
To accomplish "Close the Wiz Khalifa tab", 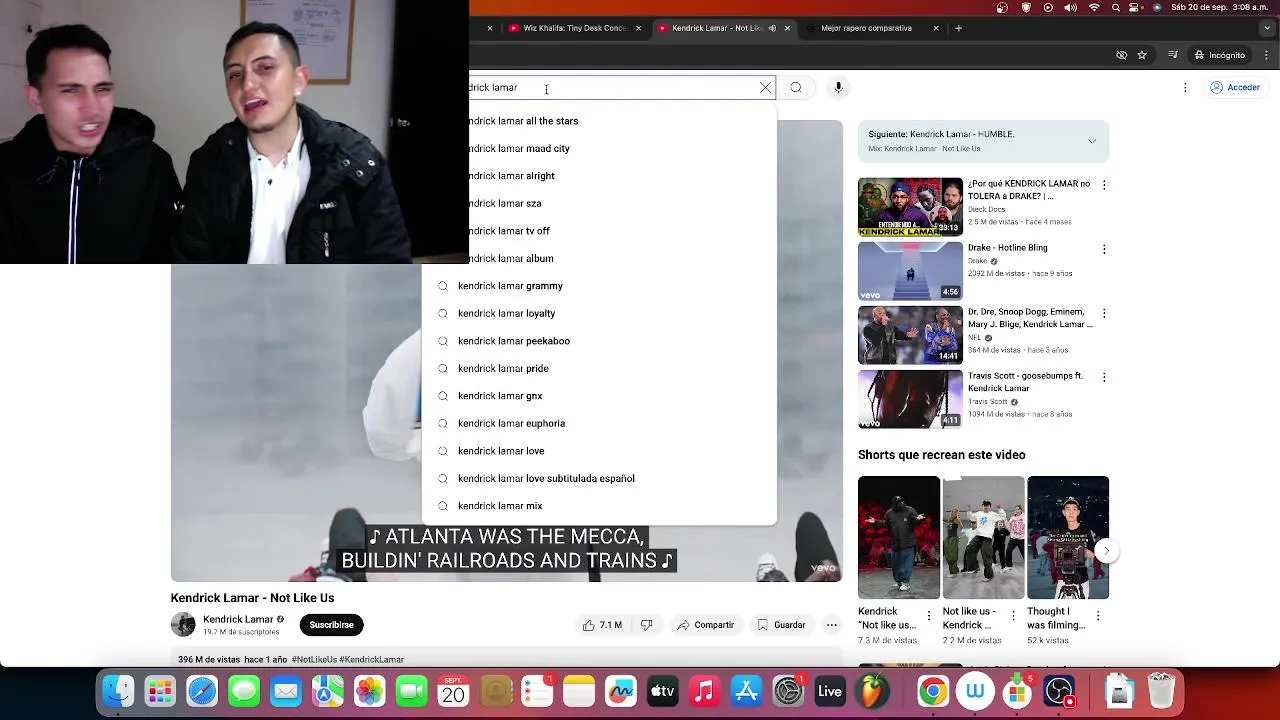I will point(638,28).
